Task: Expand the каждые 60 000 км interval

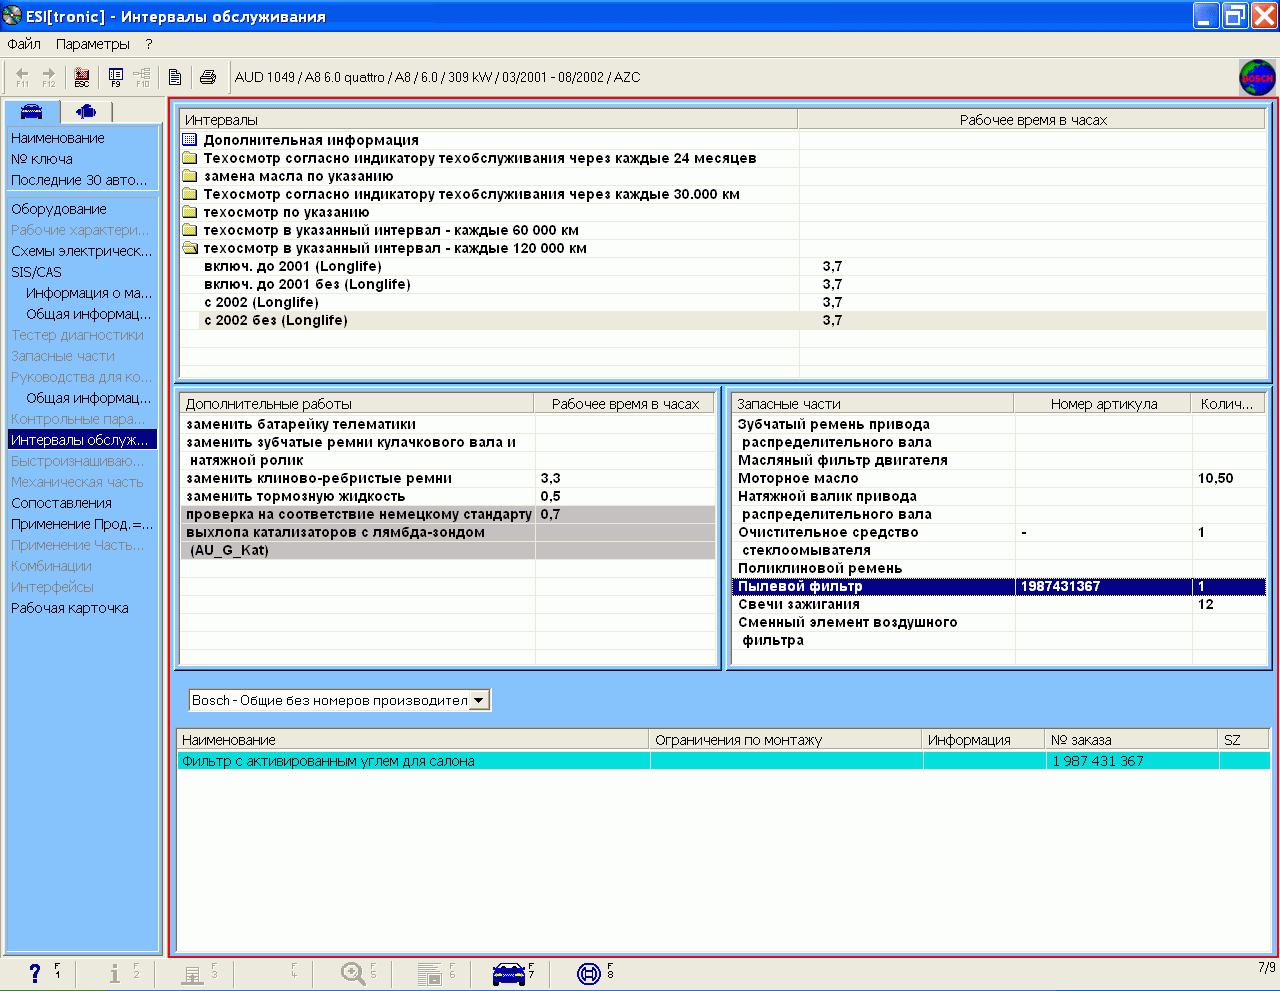Action: (190, 230)
